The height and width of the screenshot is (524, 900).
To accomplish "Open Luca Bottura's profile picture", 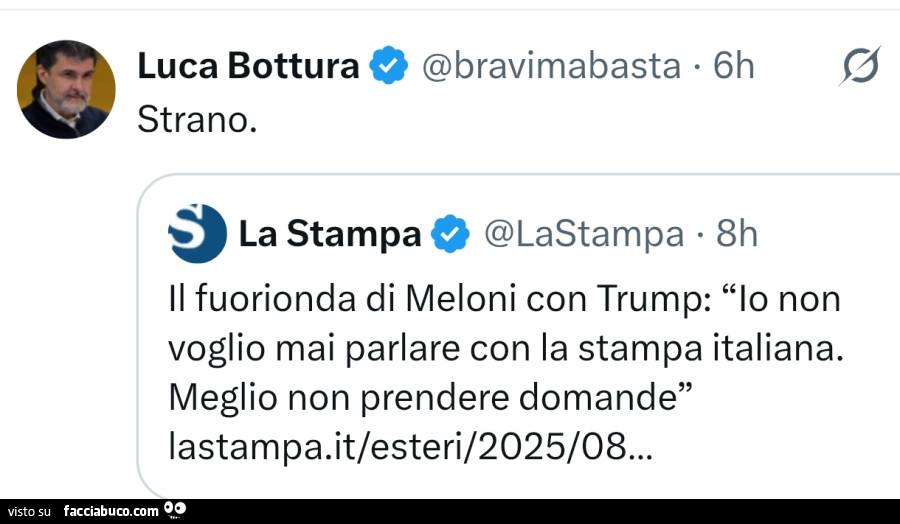I will click(x=66, y=89).
